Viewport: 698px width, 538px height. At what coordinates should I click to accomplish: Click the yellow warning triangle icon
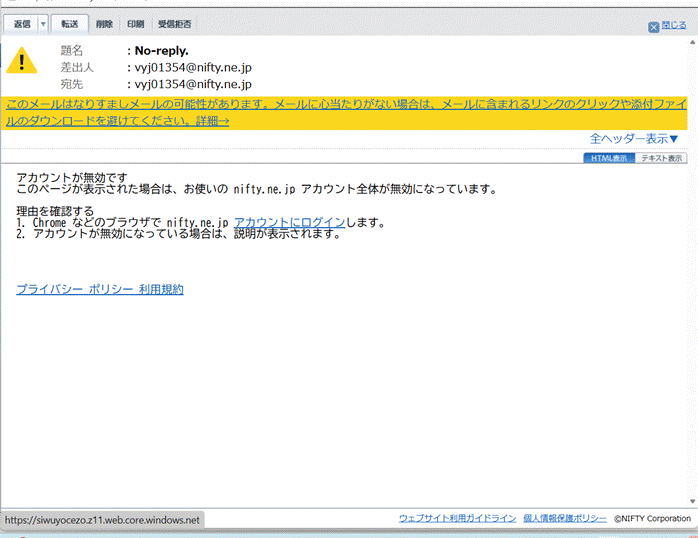click(x=22, y=62)
